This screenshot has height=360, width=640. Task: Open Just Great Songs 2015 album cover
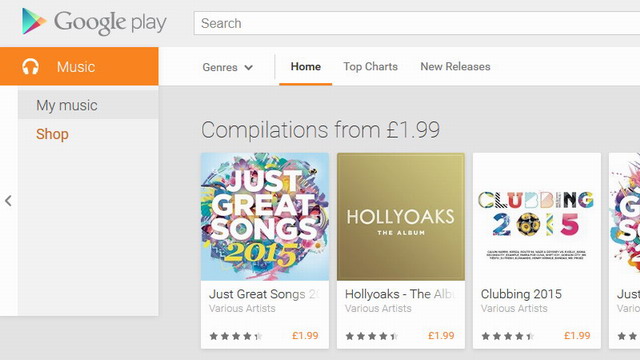coord(264,217)
